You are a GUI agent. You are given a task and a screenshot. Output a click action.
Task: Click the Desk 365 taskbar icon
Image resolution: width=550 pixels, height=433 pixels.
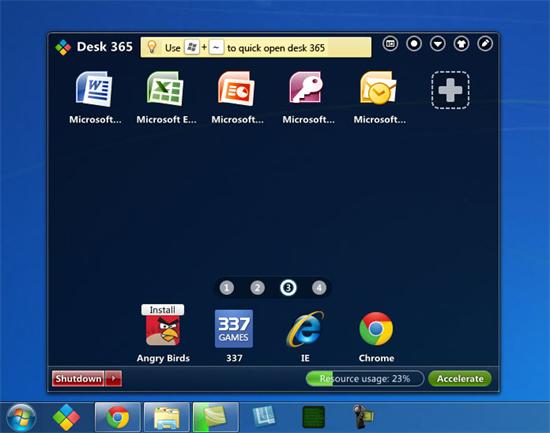(66, 418)
